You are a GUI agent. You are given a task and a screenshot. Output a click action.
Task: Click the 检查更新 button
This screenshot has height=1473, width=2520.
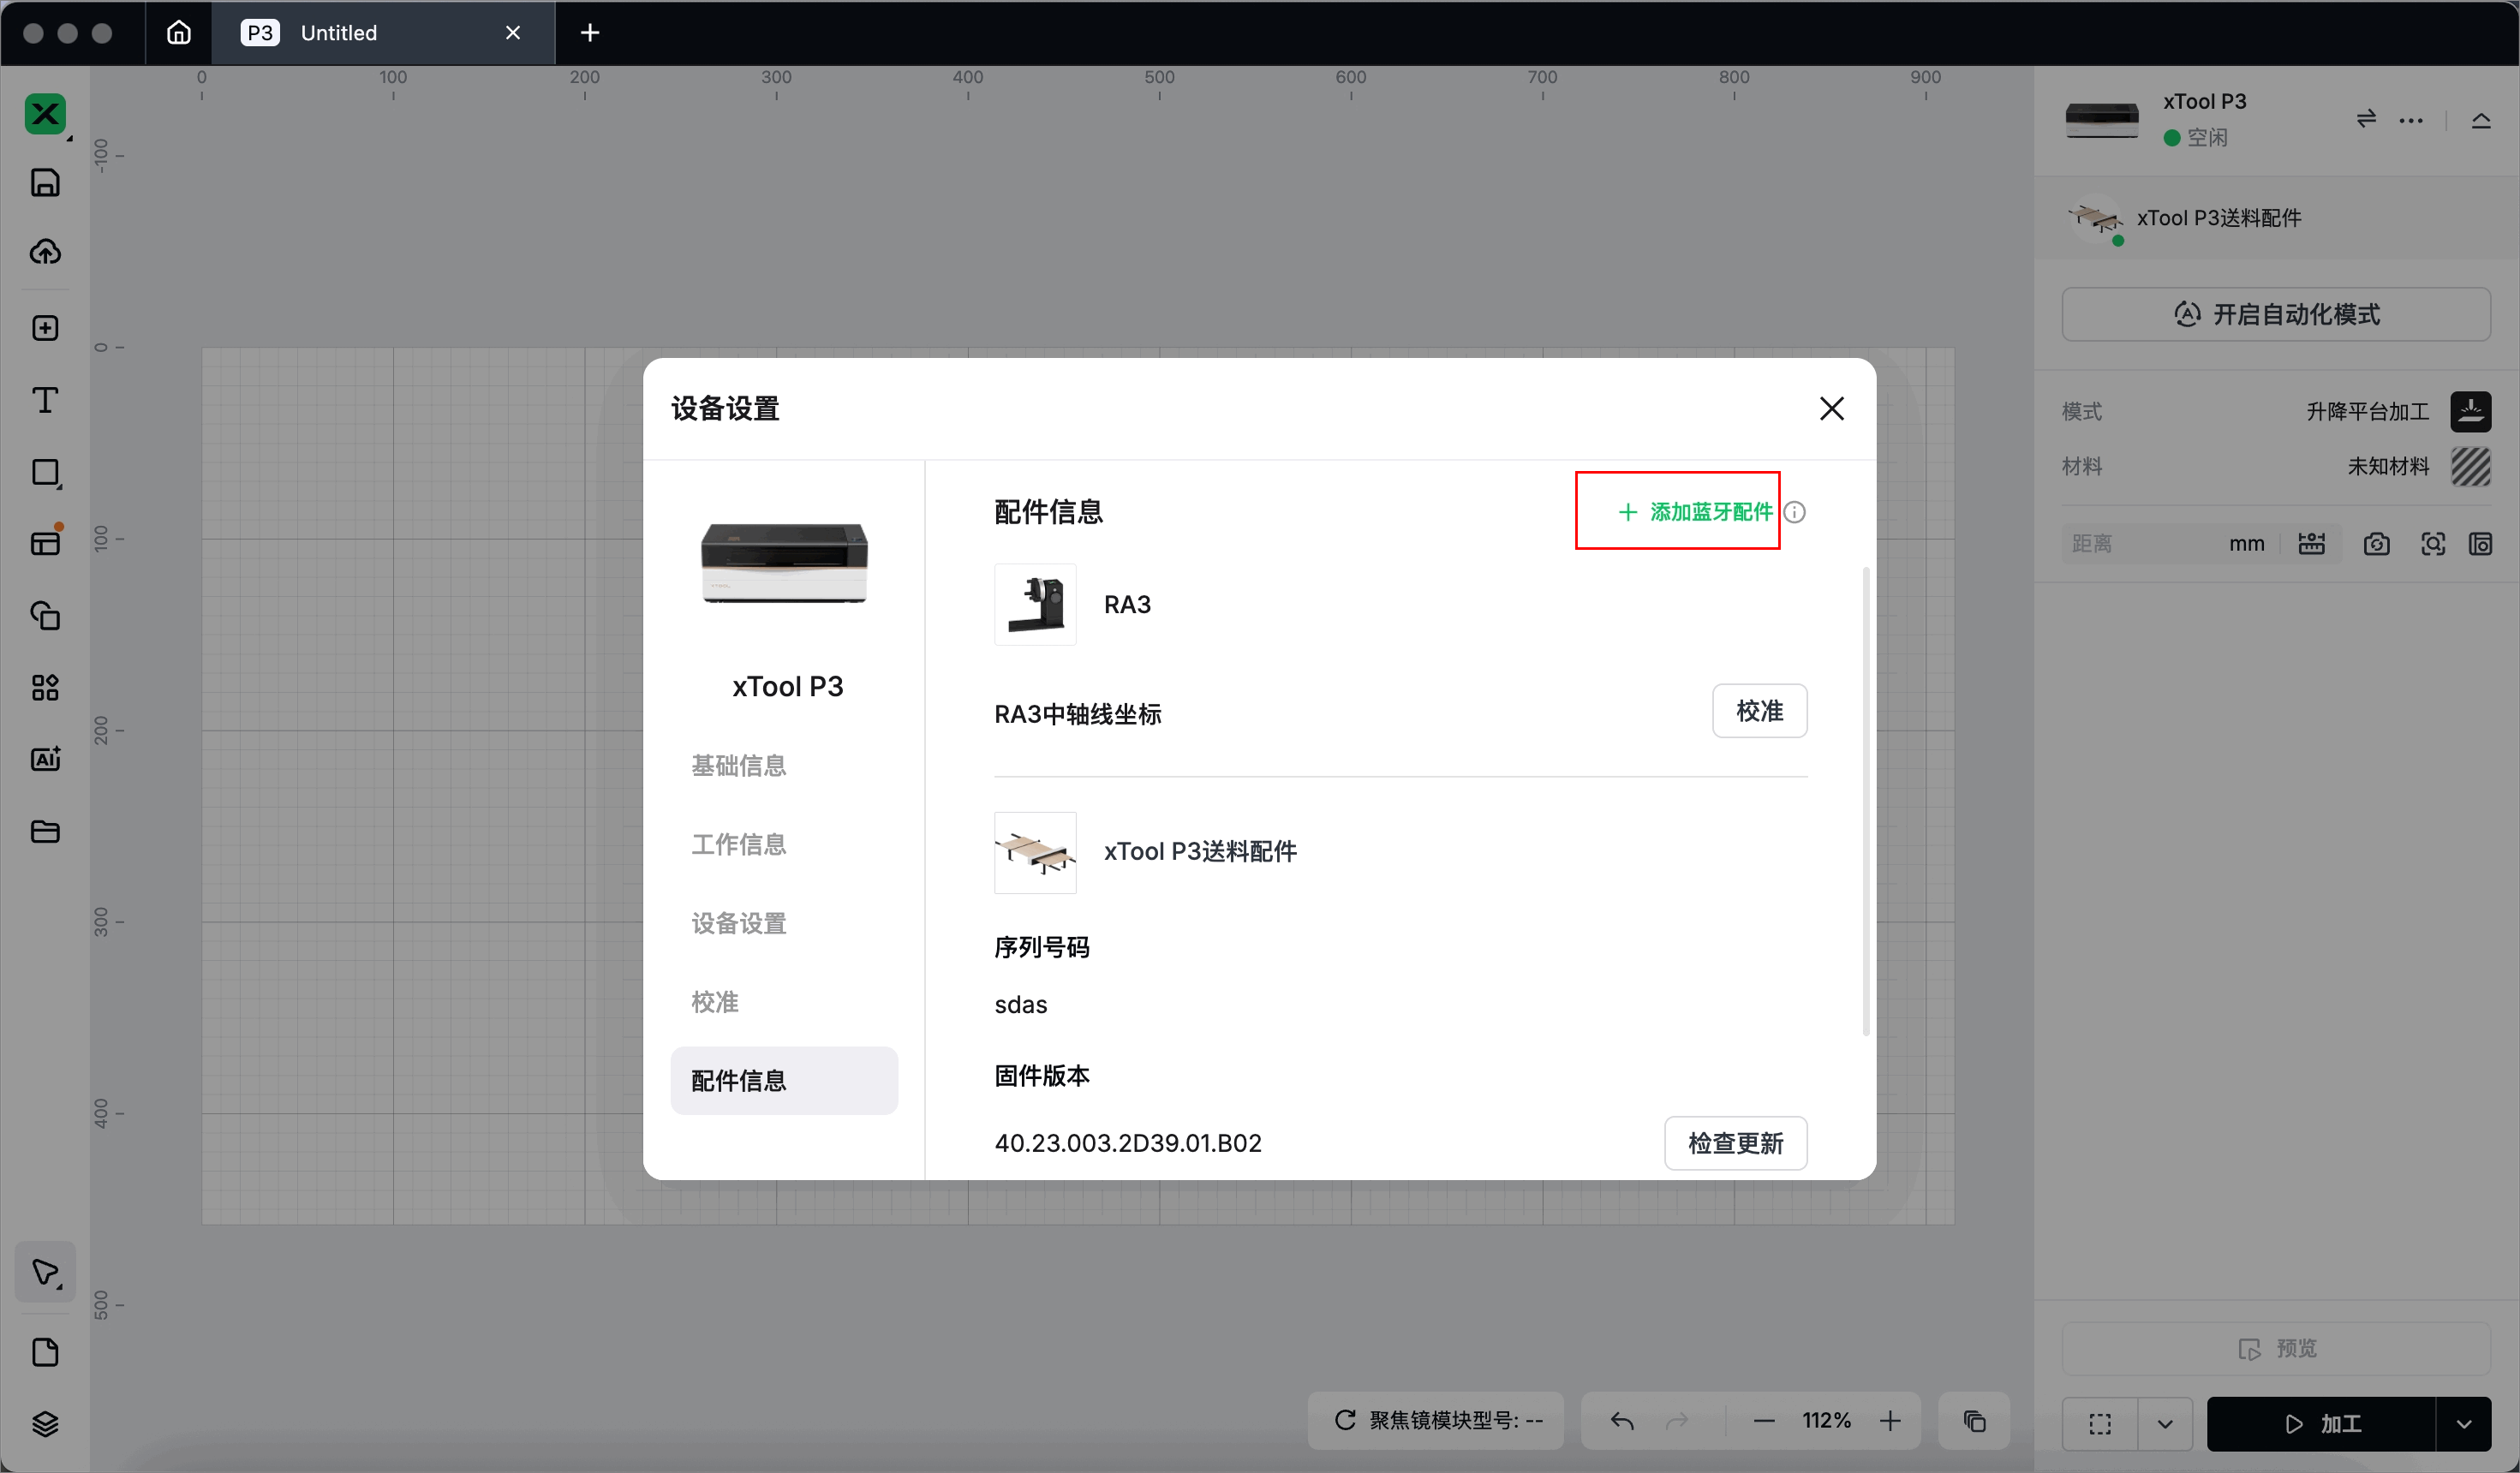(1735, 1143)
